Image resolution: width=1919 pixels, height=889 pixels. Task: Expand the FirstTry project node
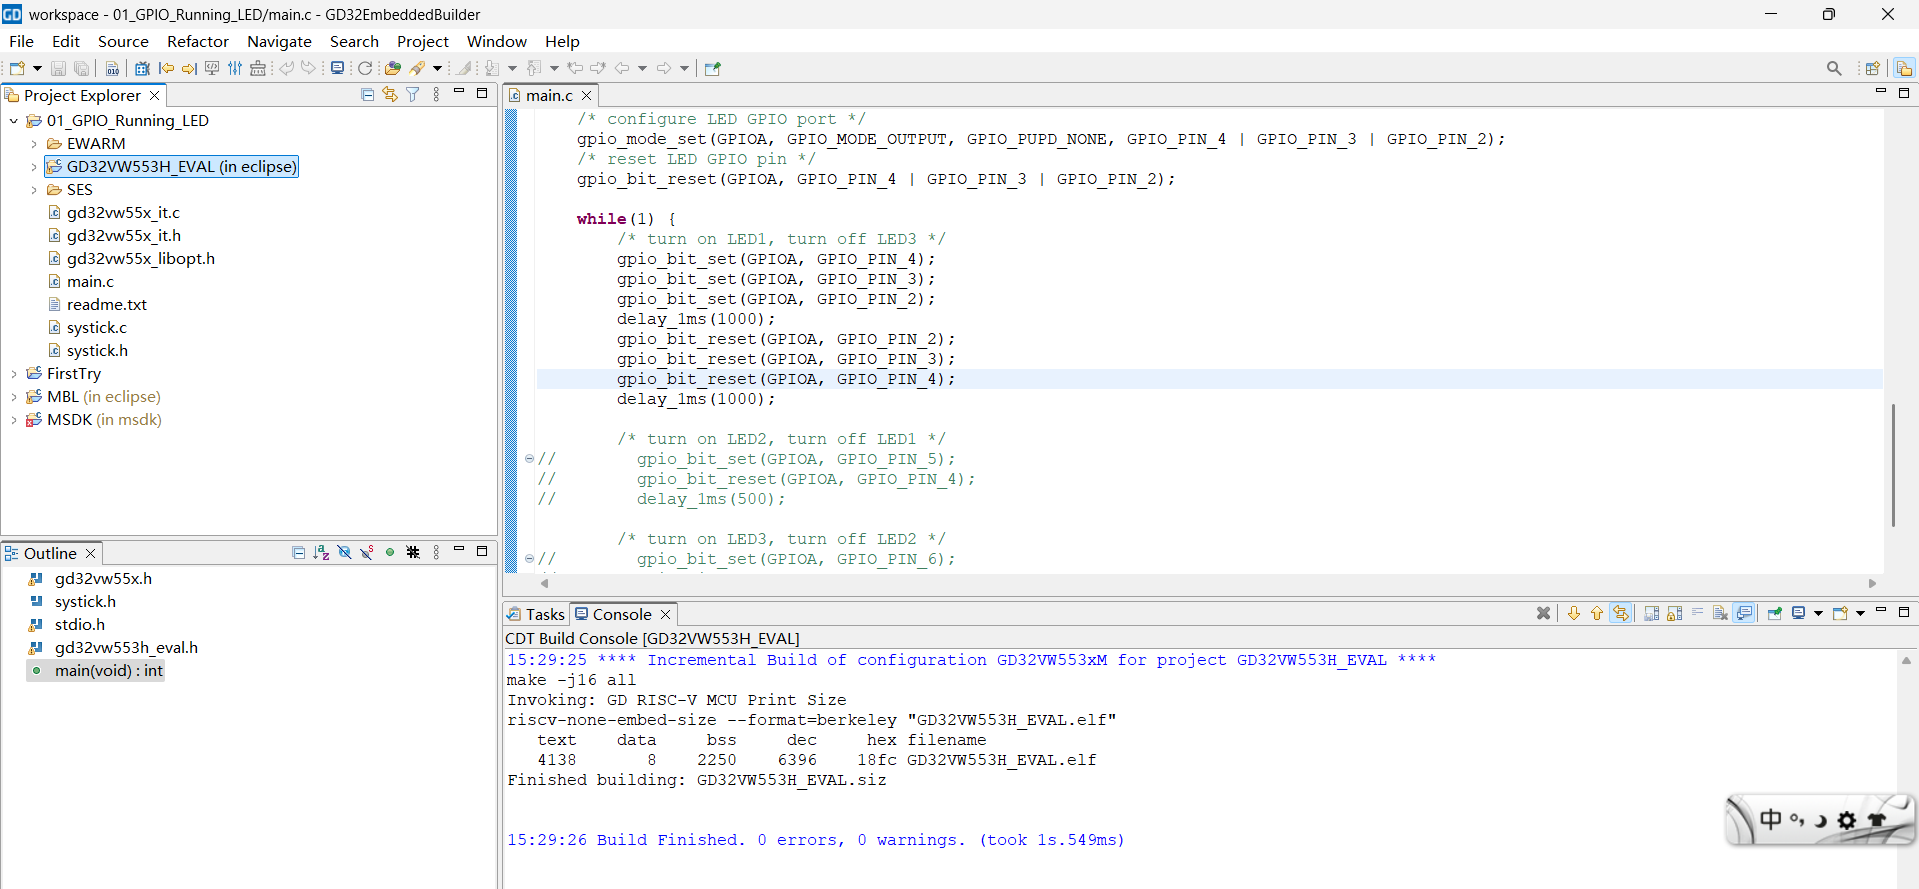[14, 374]
